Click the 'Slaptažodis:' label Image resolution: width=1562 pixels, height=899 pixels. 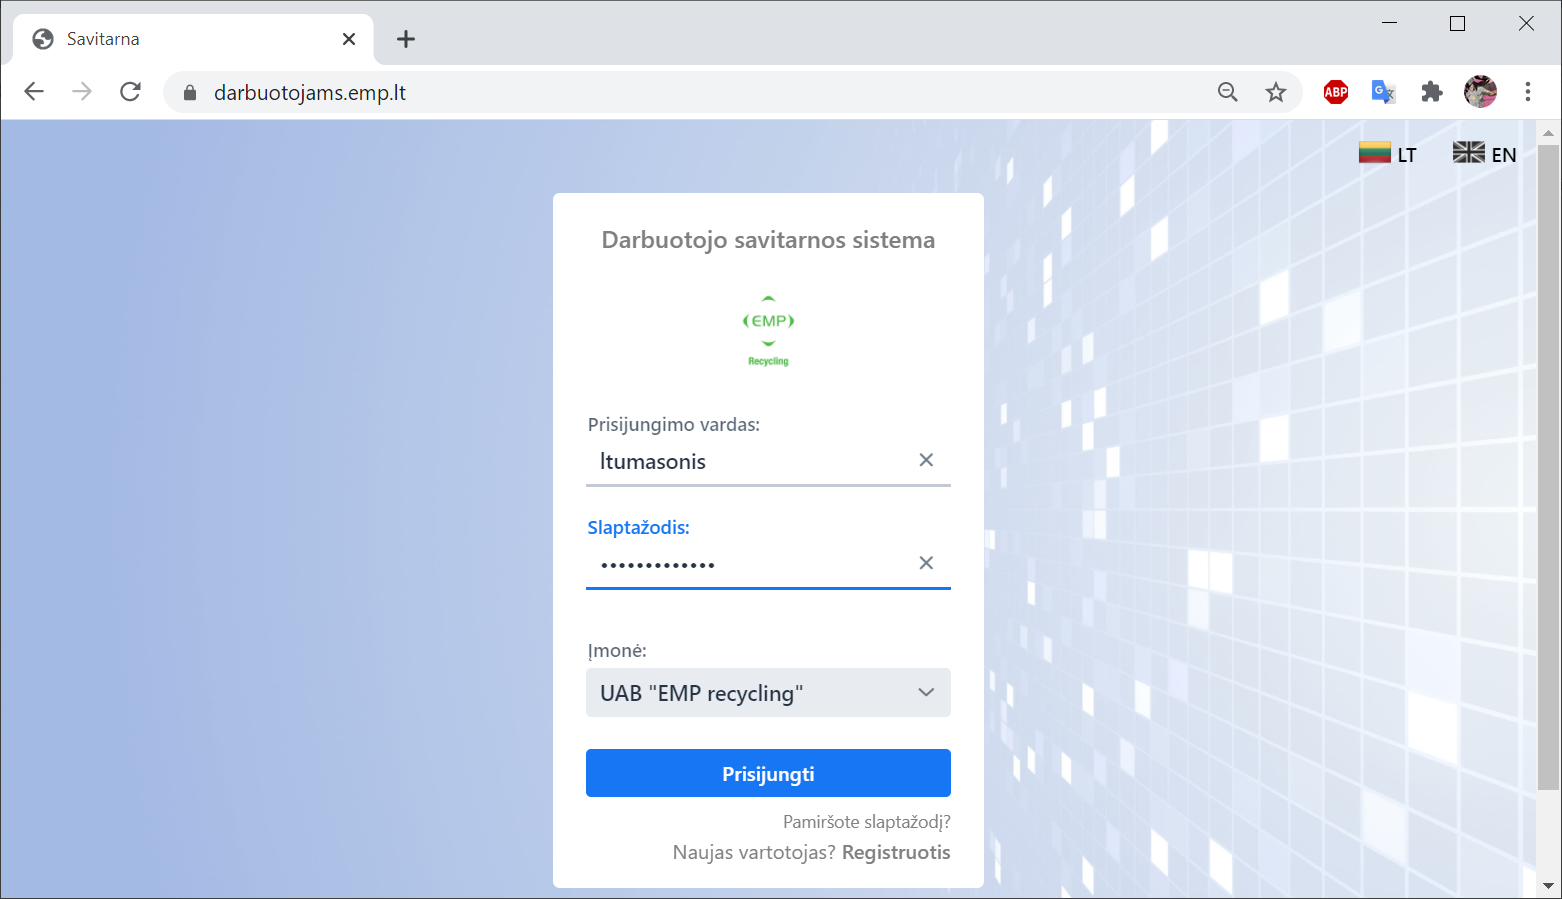coord(639,528)
